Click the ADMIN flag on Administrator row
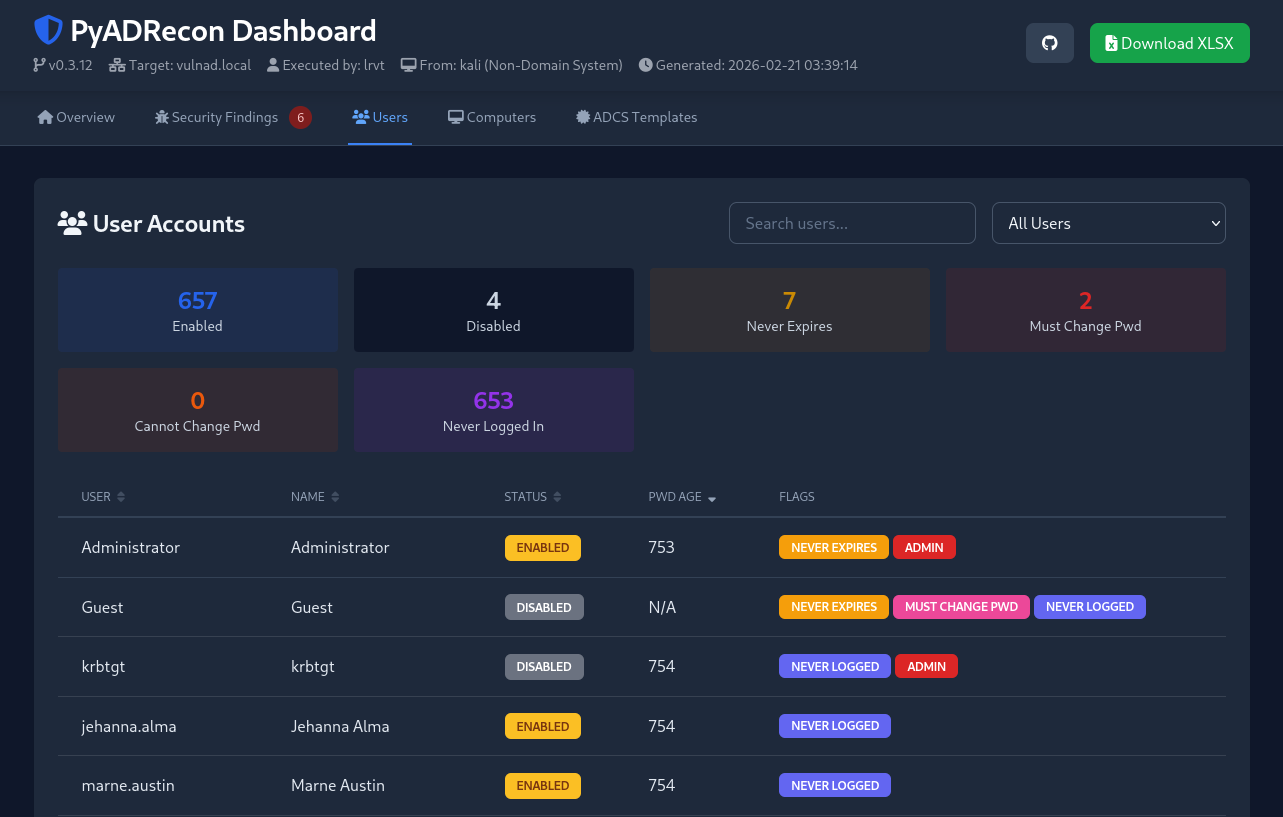This screenshot has width=1283, height=817. click(x=924, y=547)
